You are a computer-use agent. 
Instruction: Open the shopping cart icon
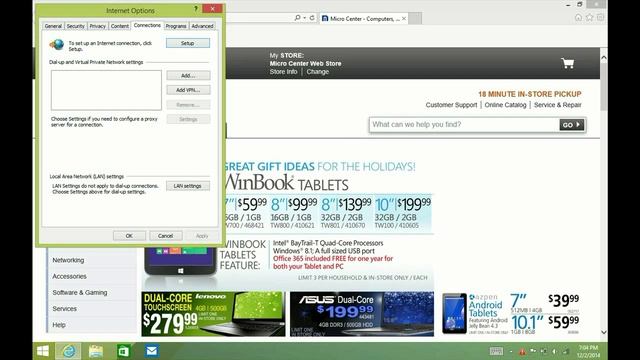pos(568,63)
